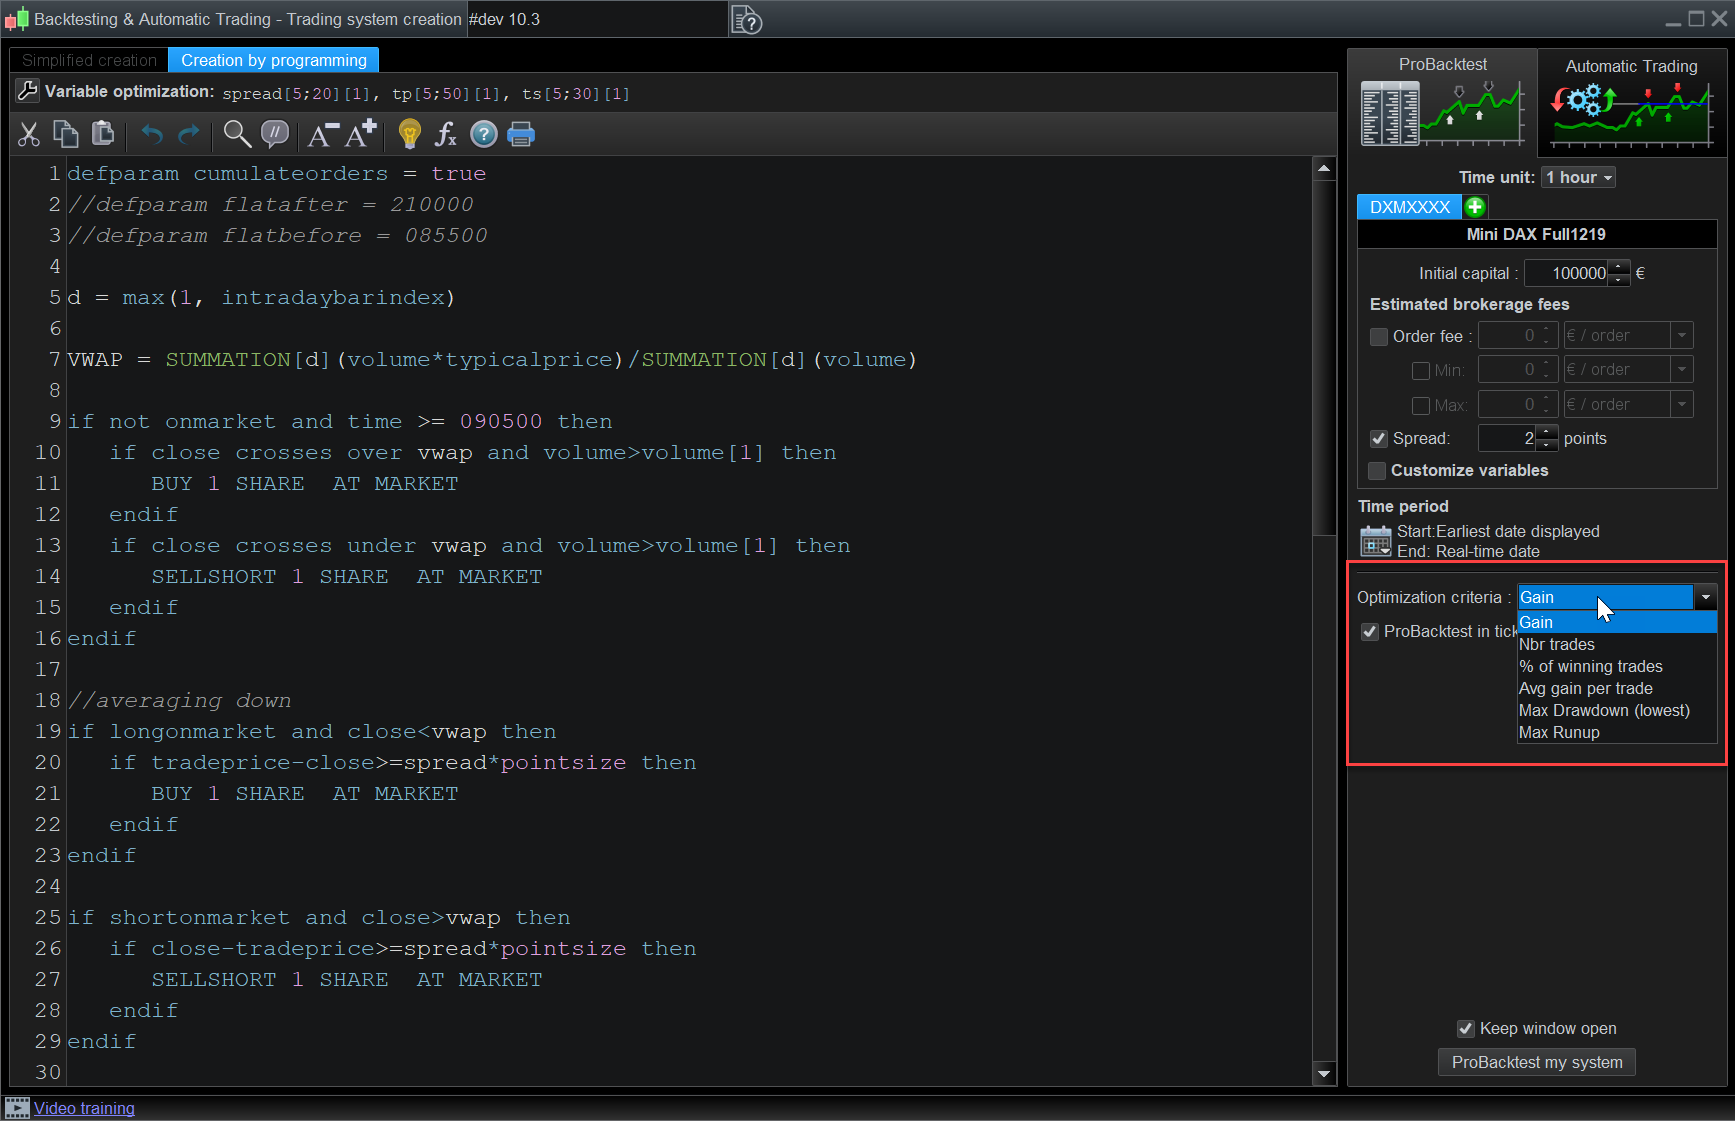Print the code with printer icon
This screenshot has height=1121, width=1735.
(x=521, y=134)
